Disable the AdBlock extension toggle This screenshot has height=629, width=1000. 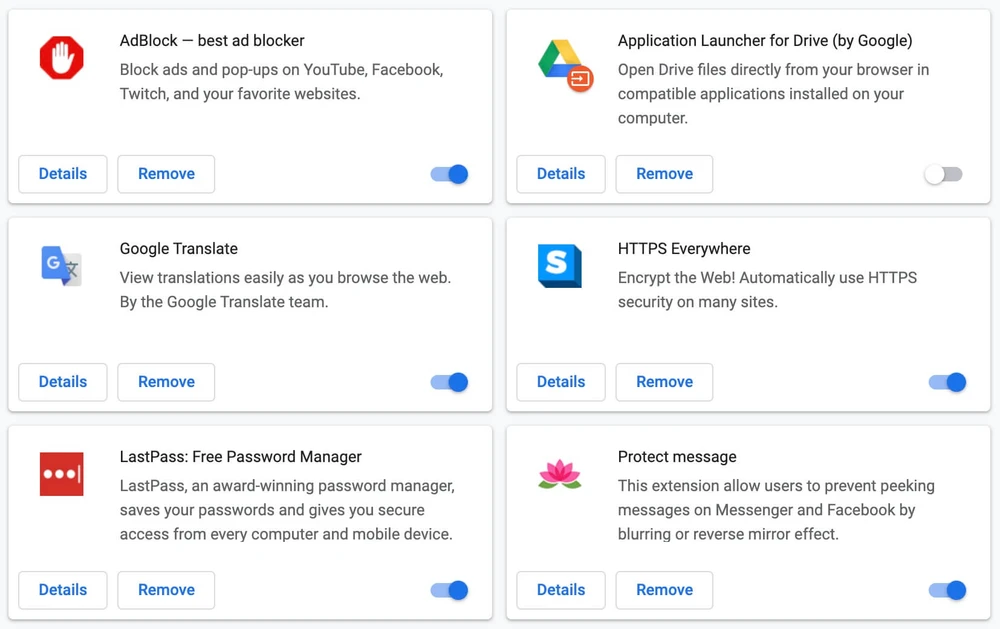pos(450,174)
